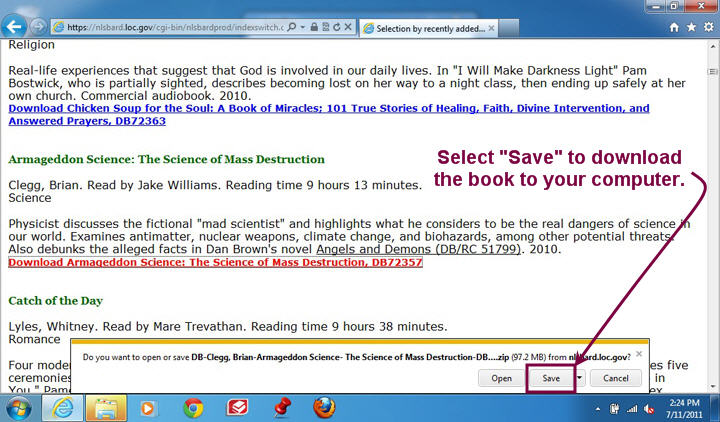Image resolution: width=720 pixels, height=422 pixels.
Task: Open Windows Explorer folder in taskbar
Action: point(106,407)
